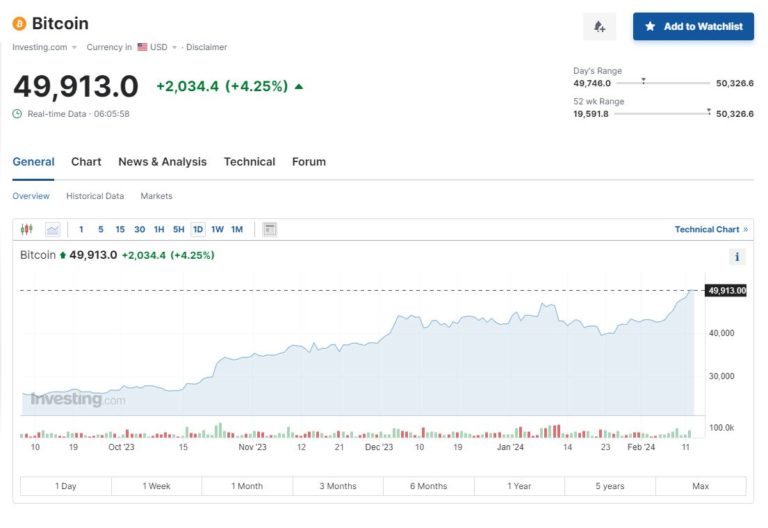Switch to the area chart type icon
This screenshot has width=768, height=528.
click(52, 229)
